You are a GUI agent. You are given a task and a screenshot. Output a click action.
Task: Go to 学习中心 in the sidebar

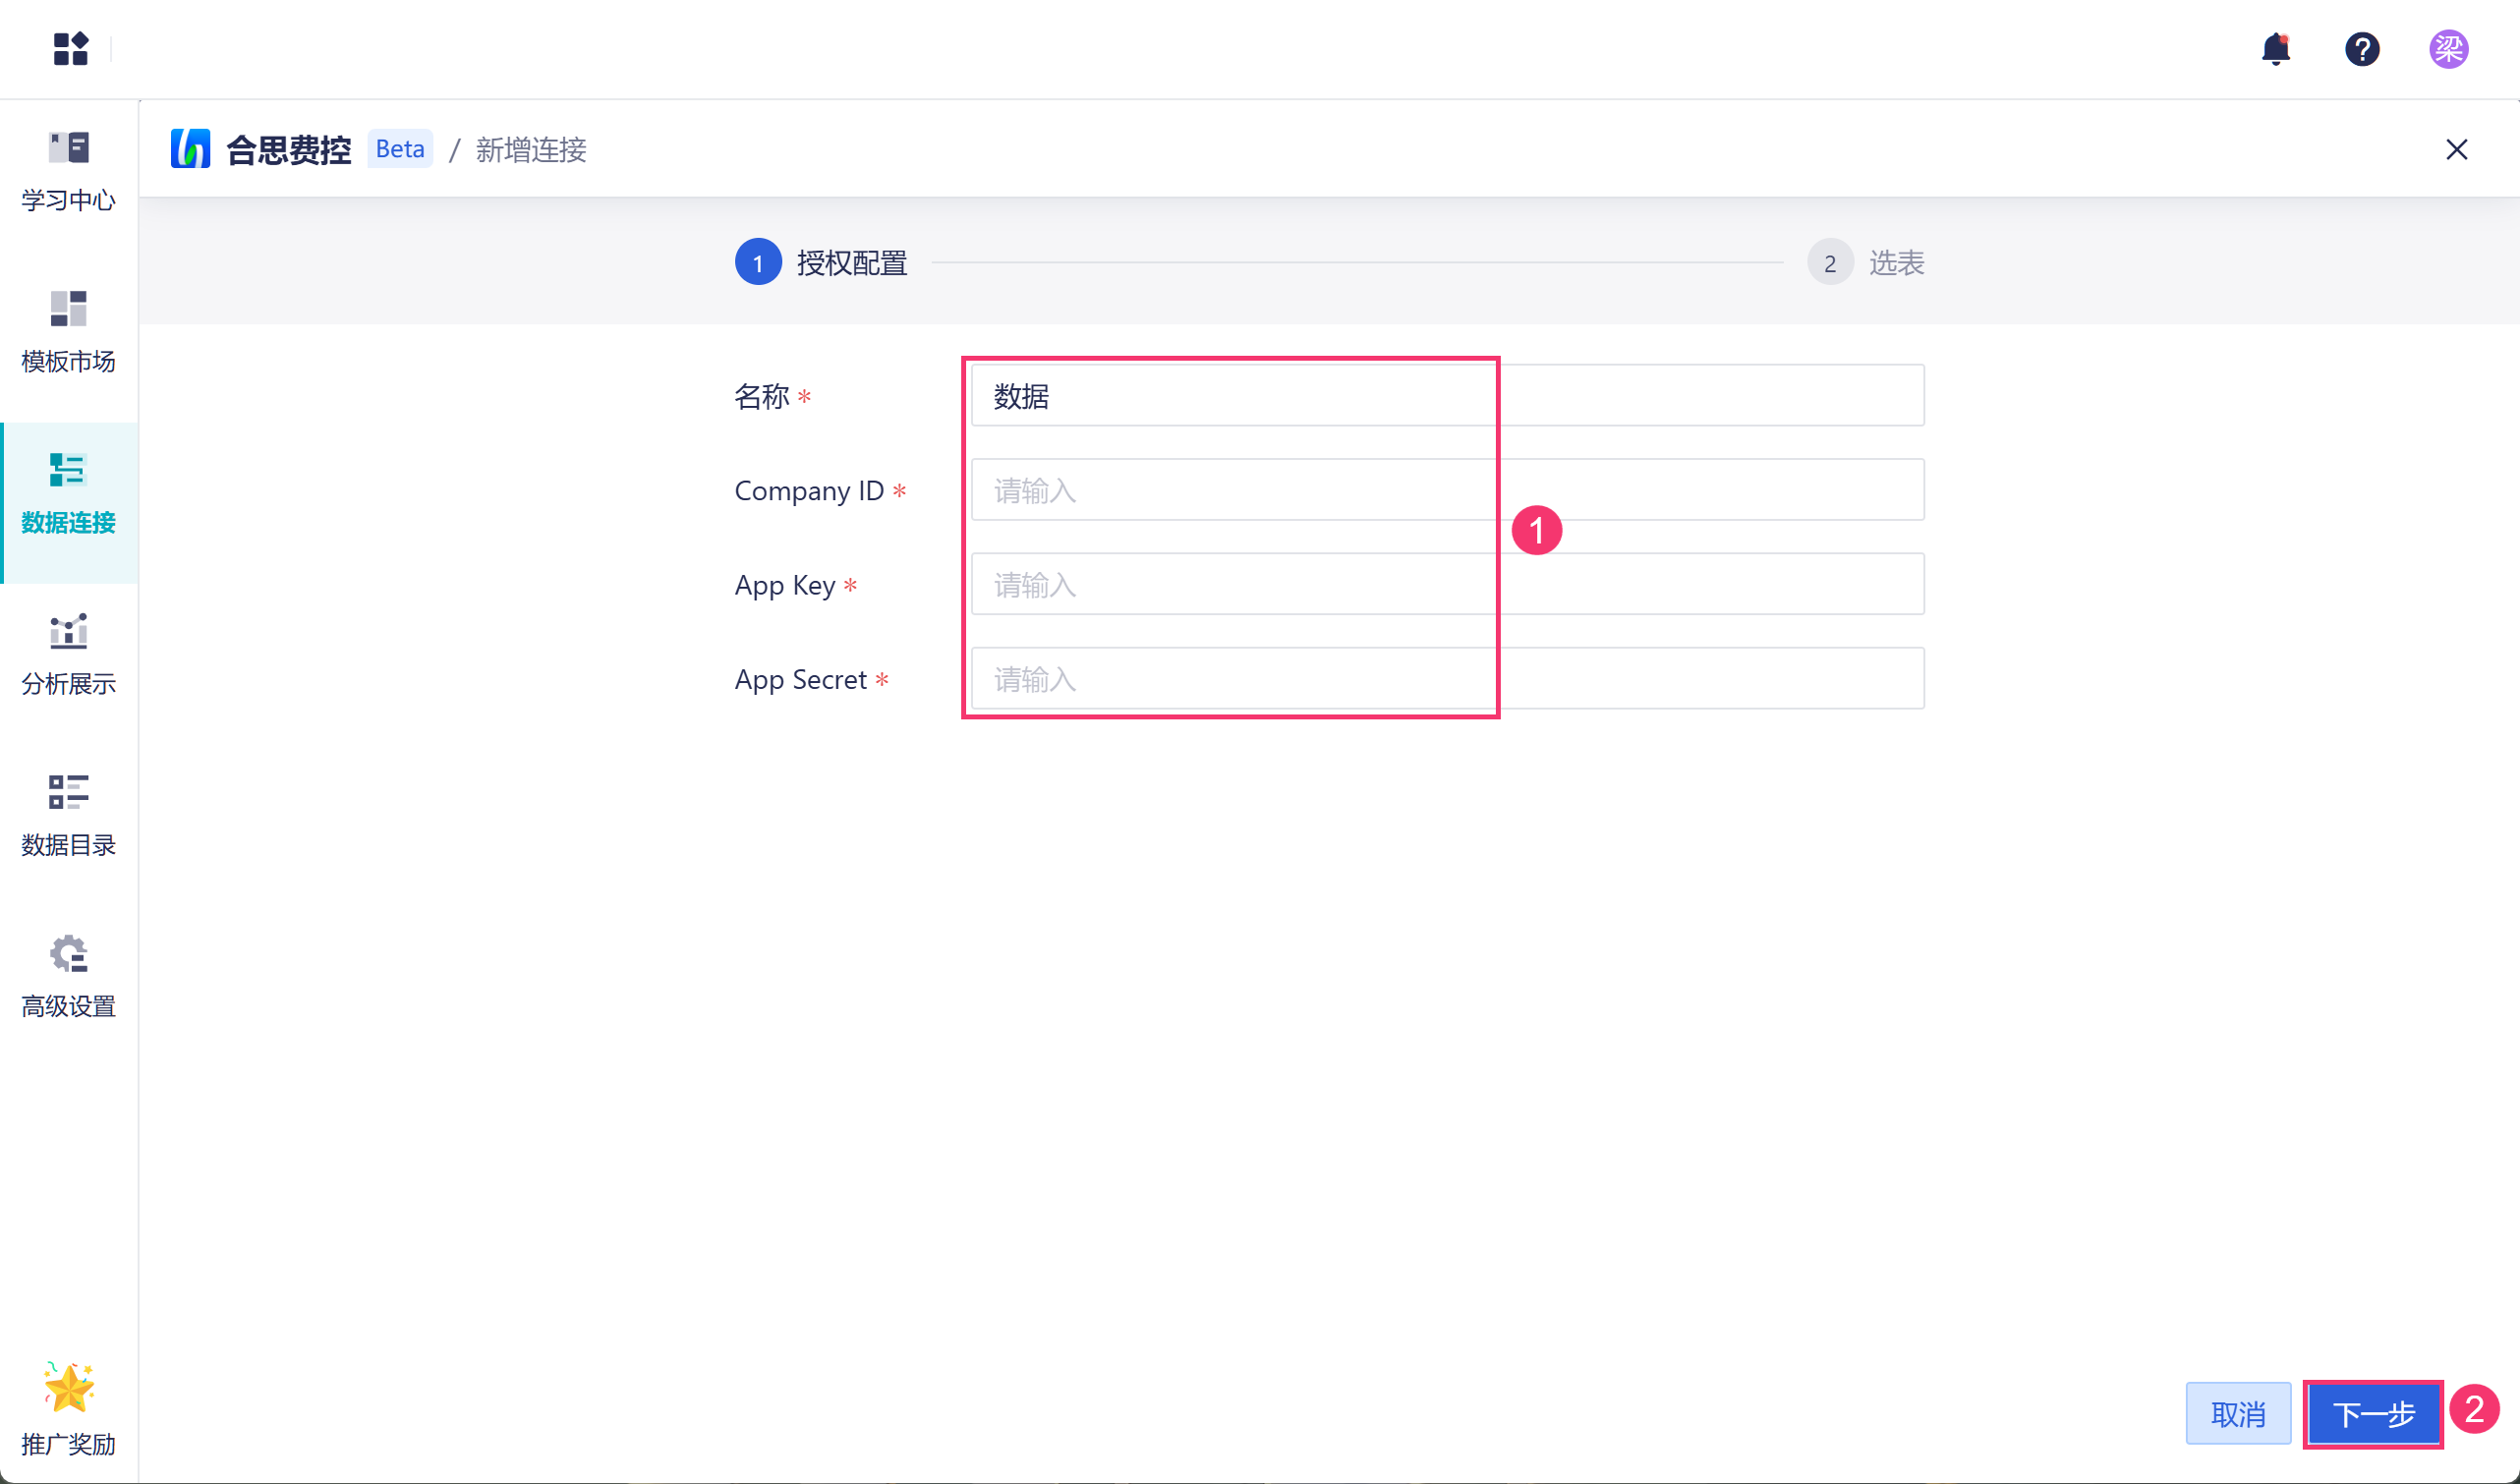click(68, 170)
